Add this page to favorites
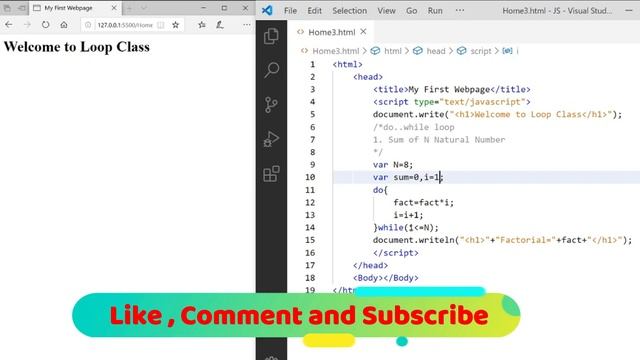 [176, 25]
